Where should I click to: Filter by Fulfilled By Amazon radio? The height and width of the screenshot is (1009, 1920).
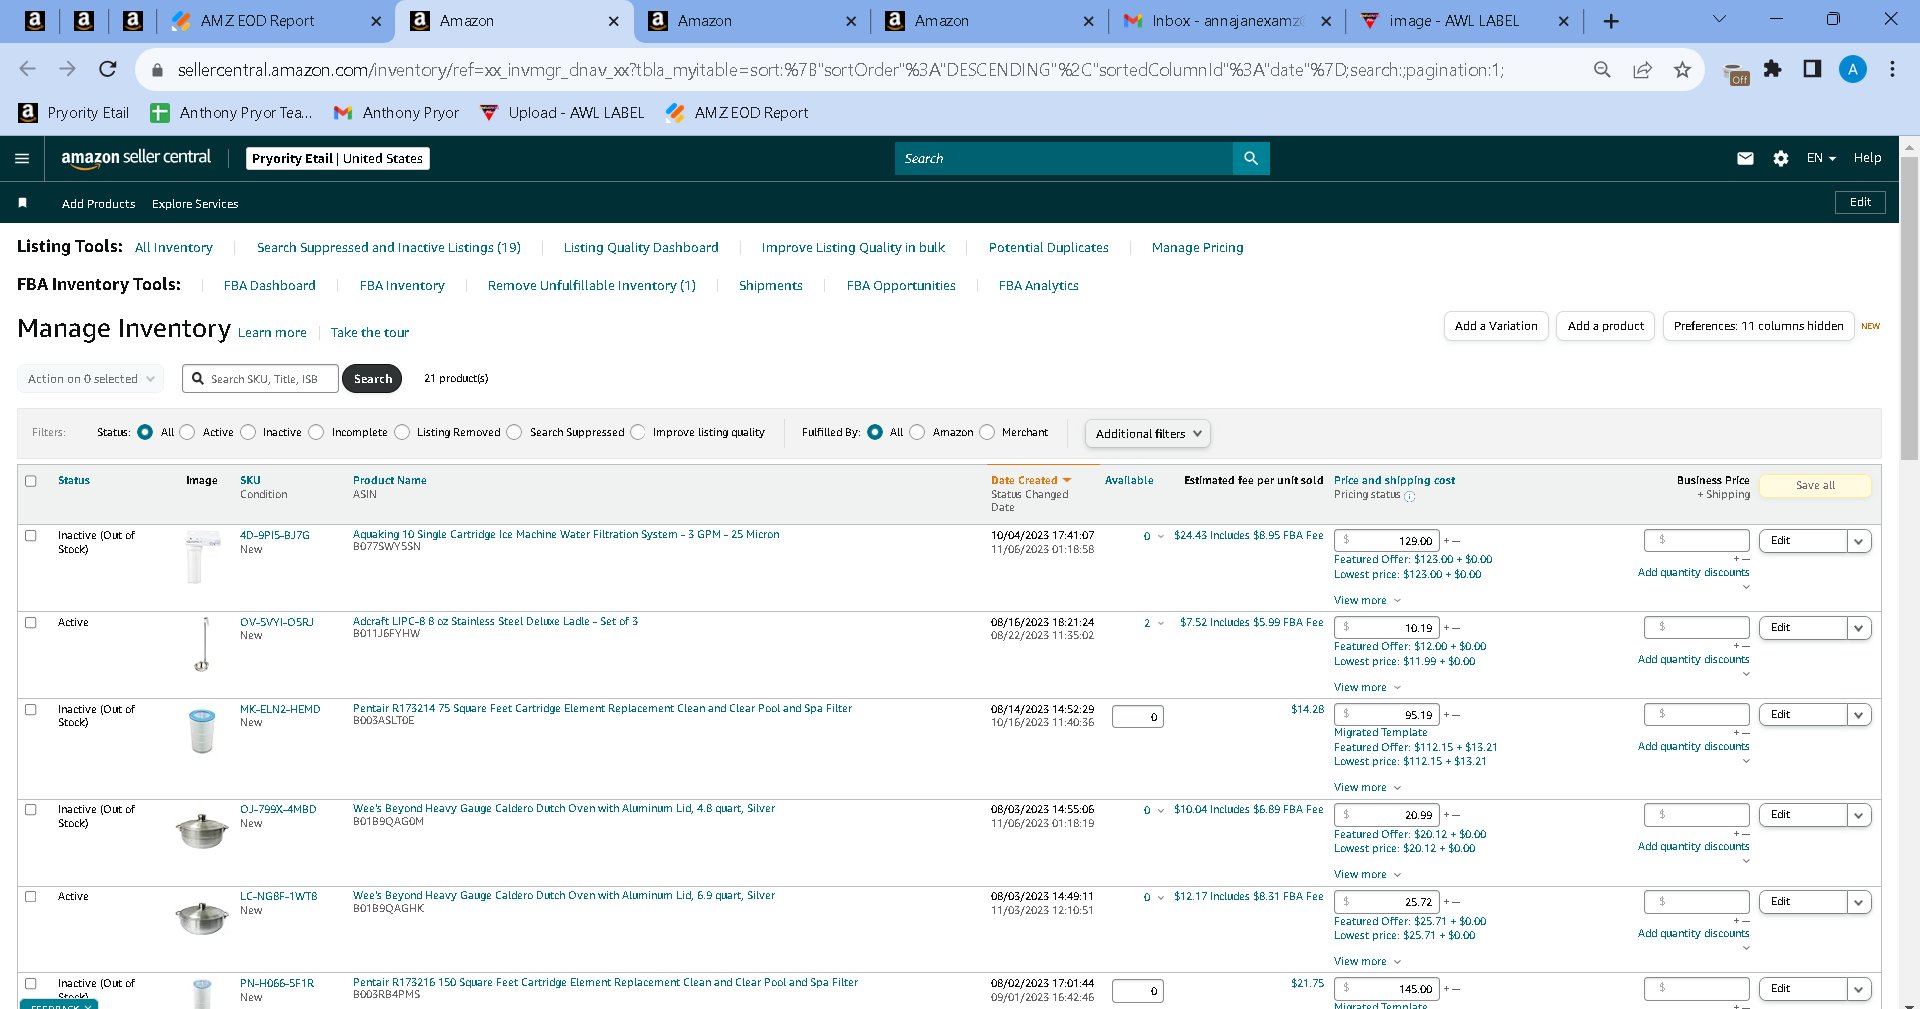pos(917,432)
